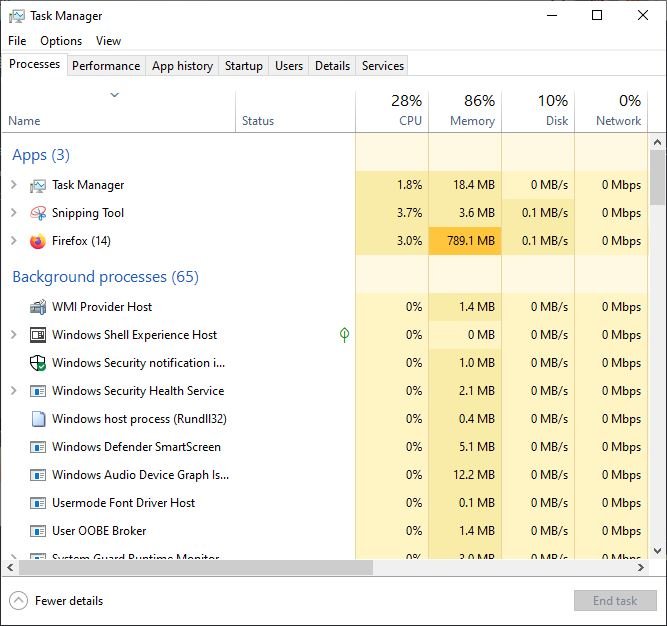The height and width of the screenshot is (626, 667).
Task: Collapse view using Fewer details arrow
Action: [18, 601]
